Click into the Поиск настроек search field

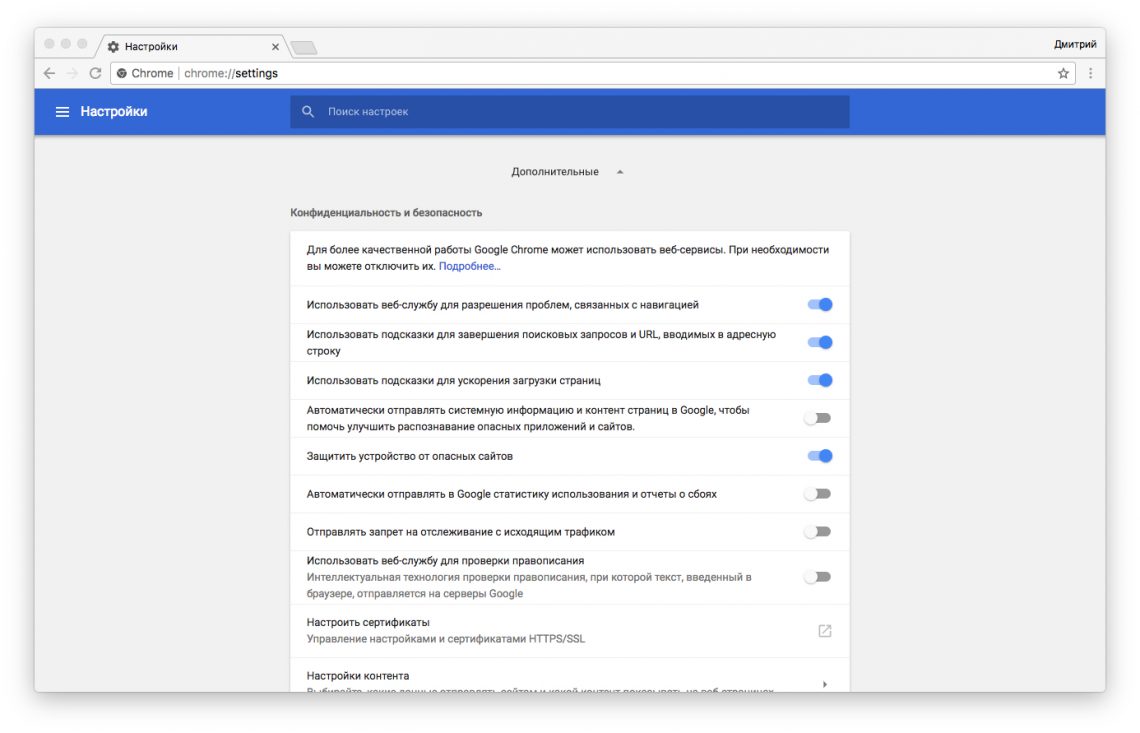click(580, 112)
